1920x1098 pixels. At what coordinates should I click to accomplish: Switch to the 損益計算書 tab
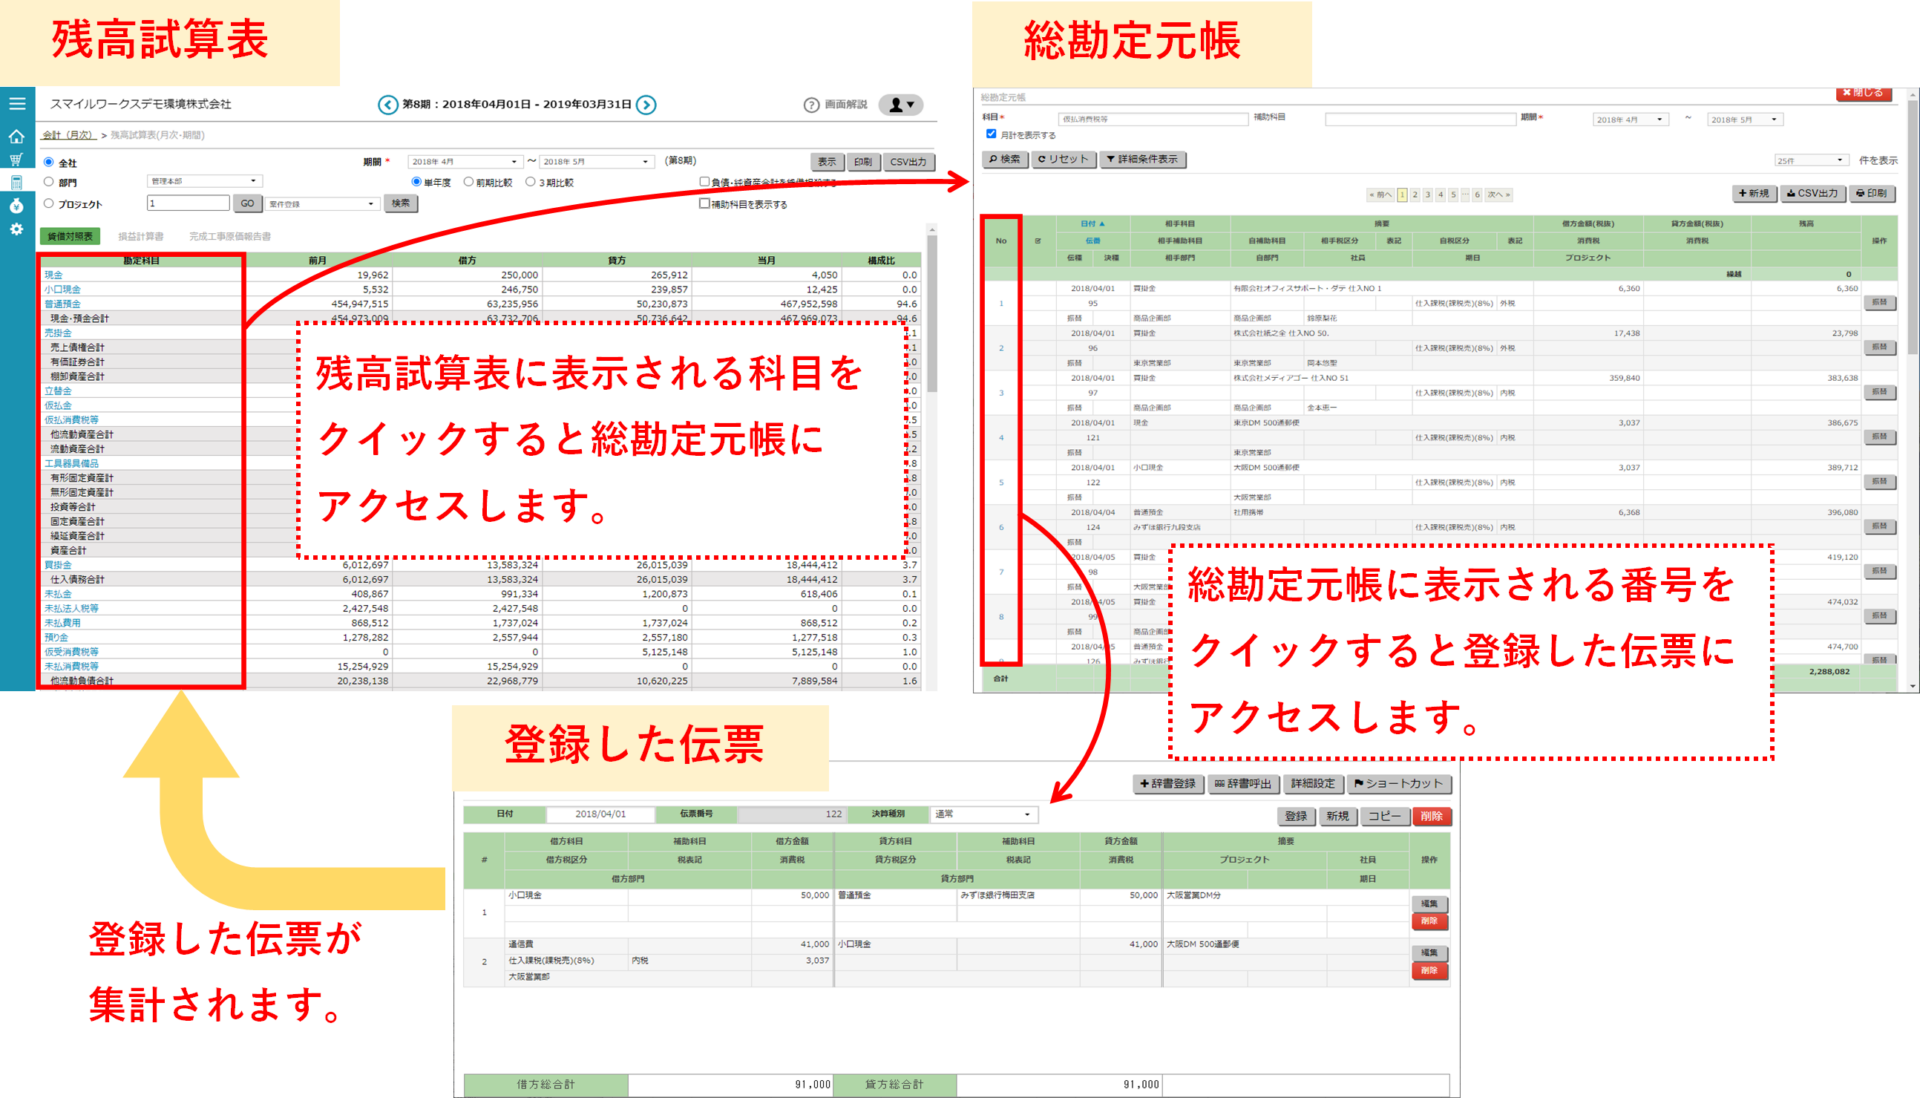point(140,236)
